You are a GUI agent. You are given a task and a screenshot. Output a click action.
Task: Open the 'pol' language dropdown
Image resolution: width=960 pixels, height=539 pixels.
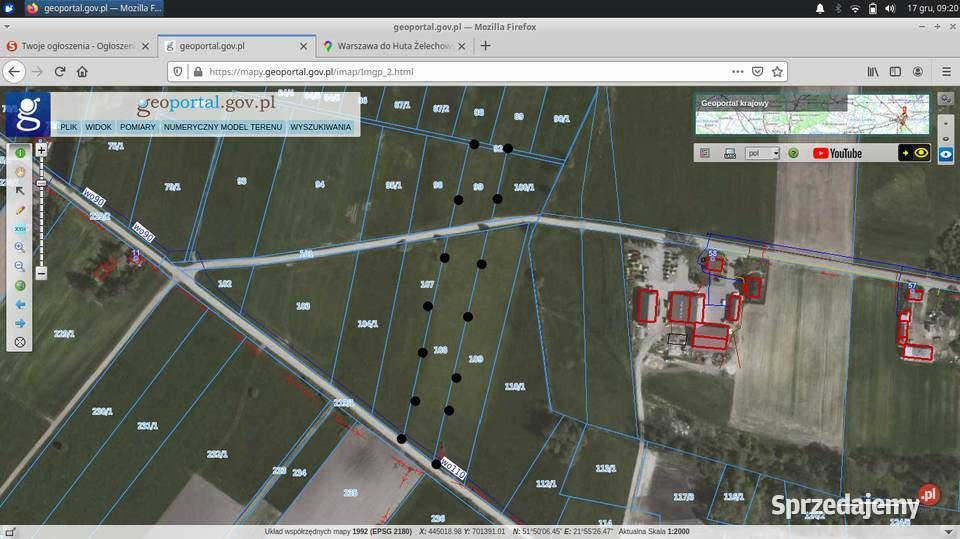coord(762,153)
